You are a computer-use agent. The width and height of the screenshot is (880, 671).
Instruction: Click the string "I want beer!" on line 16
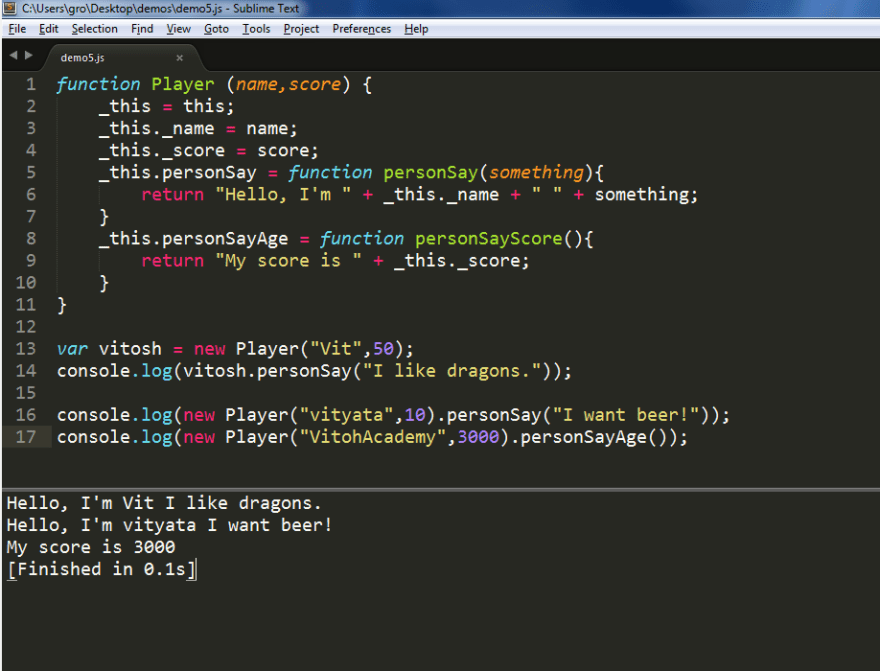pos(626,415)
